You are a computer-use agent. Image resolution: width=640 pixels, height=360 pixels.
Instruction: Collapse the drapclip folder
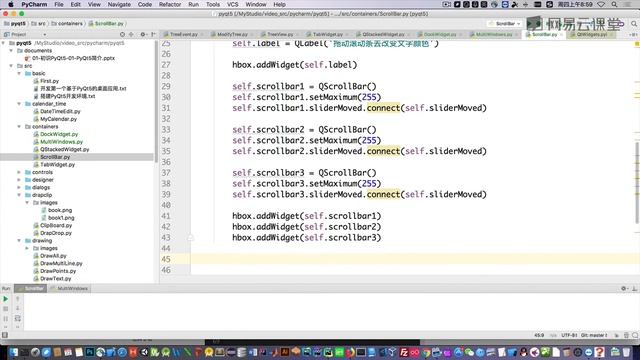click(x=19, y=195)
